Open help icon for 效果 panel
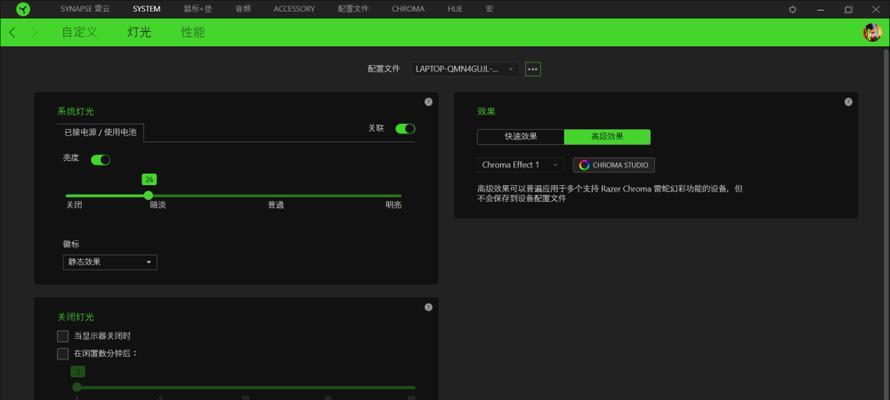Screen dimensions: 890x400 click(x=848, y=102)
